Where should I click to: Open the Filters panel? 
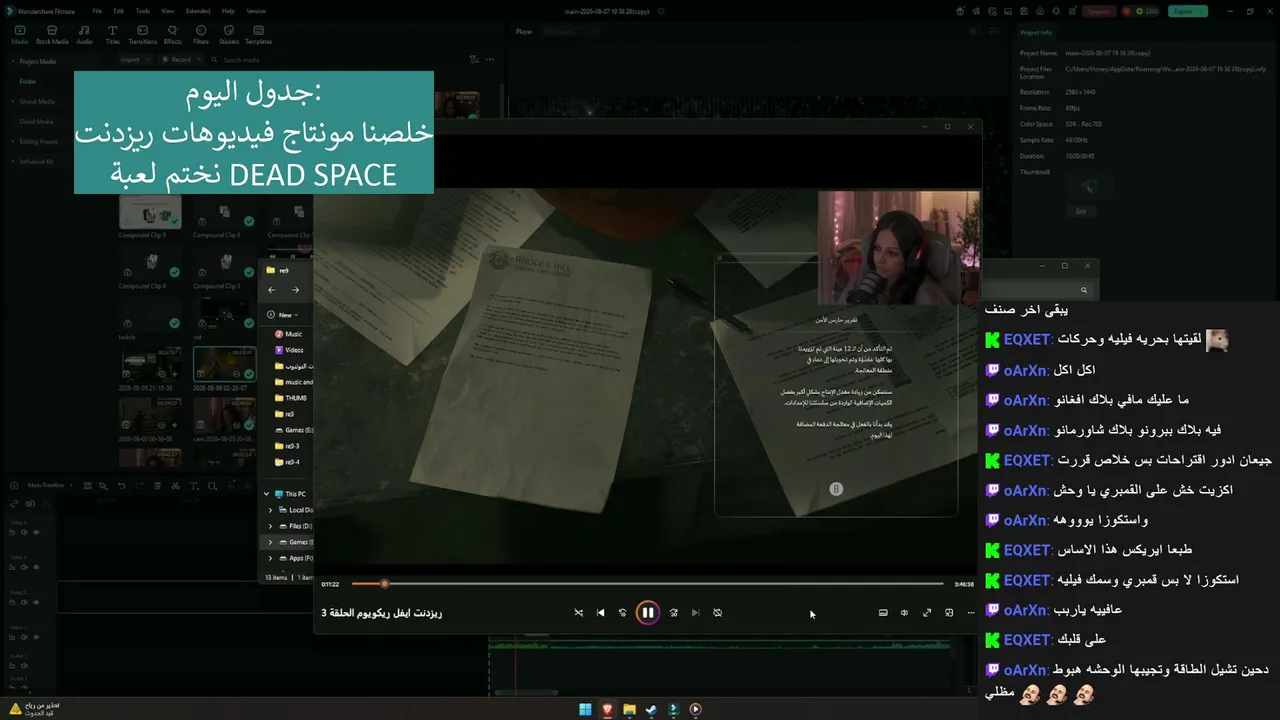pyautogui.click(x=201, y=35)
